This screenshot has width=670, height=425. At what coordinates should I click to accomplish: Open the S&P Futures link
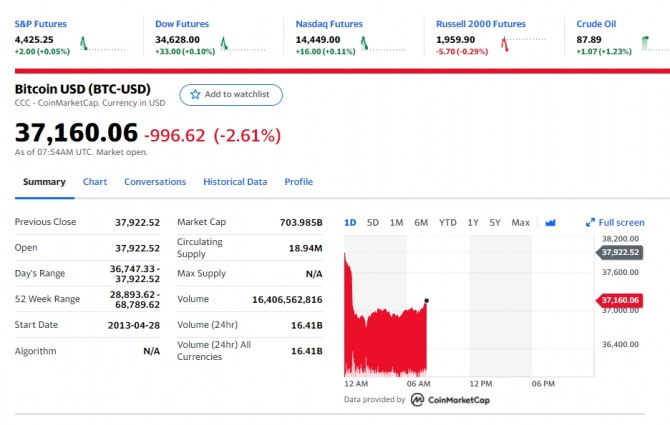(41, 23)
